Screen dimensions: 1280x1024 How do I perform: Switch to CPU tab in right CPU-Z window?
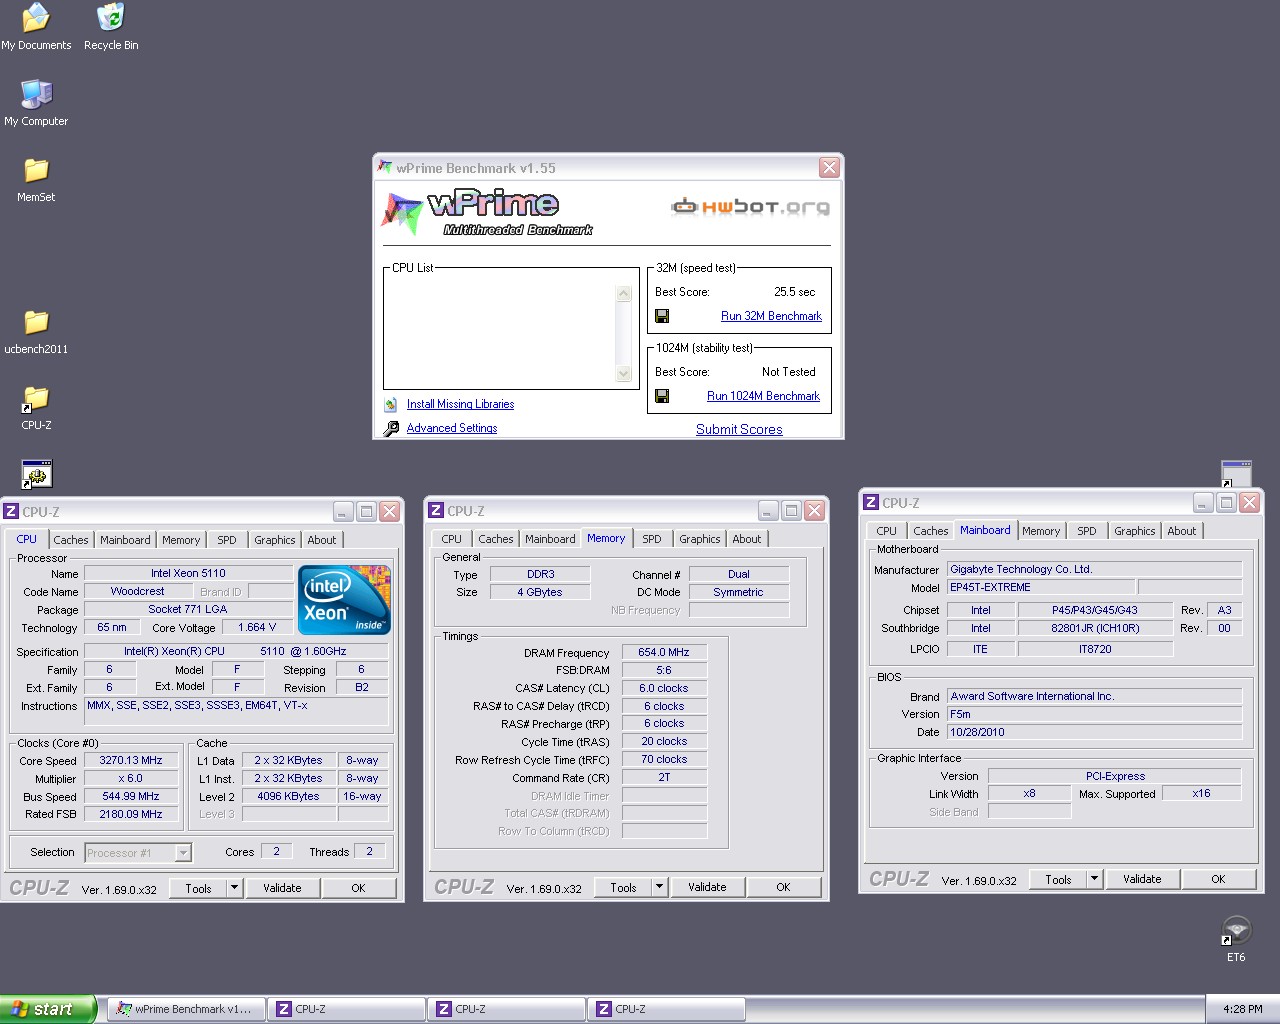tap(887, 531)
